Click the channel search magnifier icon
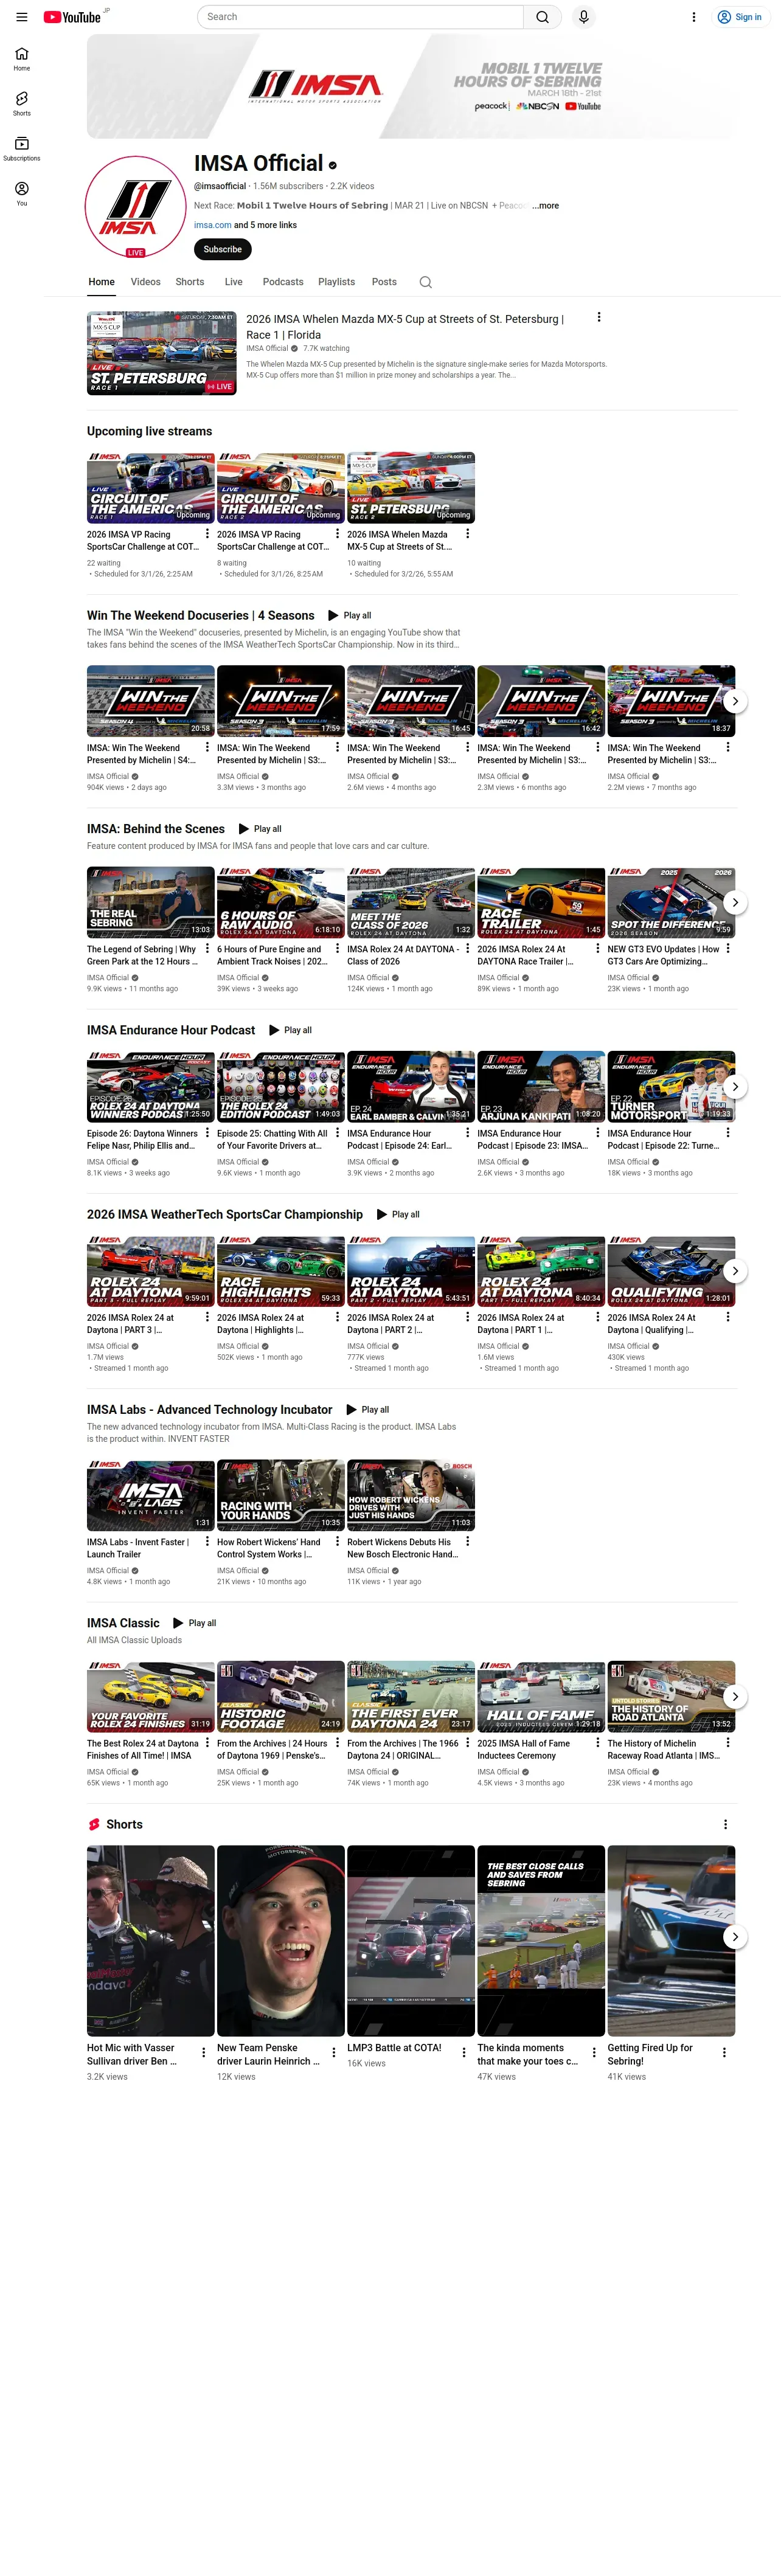The image size is (781, 2576). (x=426, y=282)
